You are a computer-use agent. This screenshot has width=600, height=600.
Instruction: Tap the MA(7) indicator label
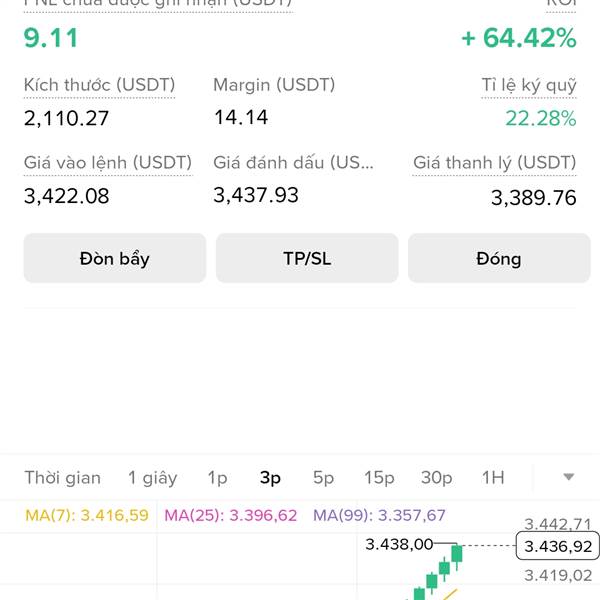pos(86,516)
